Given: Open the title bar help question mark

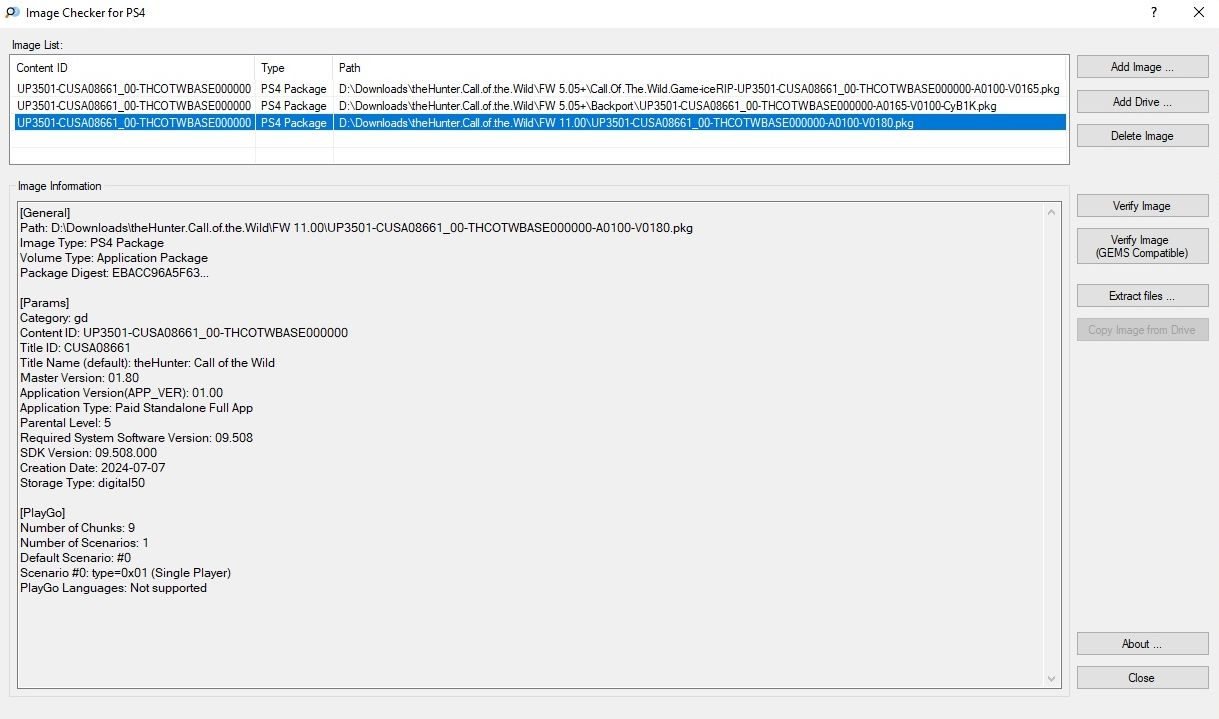Looking at the screenshot, I should (1154, 13).
